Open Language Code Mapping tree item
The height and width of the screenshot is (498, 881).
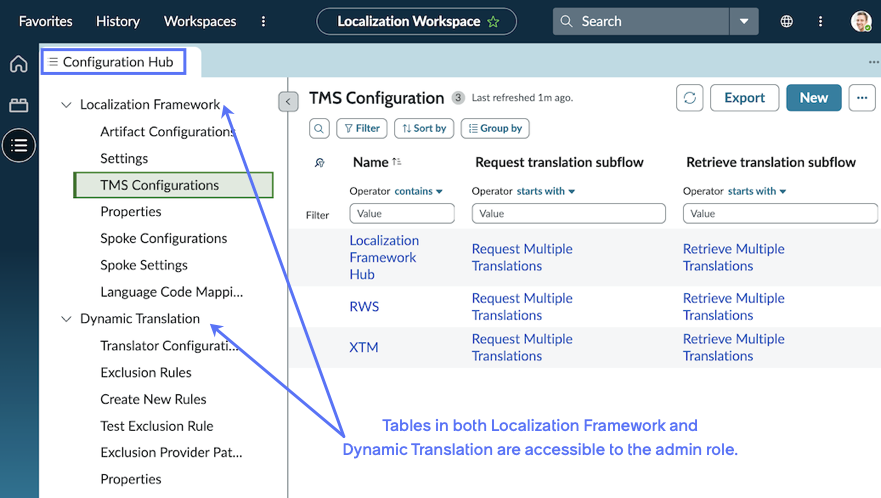(x=171, y=292)
